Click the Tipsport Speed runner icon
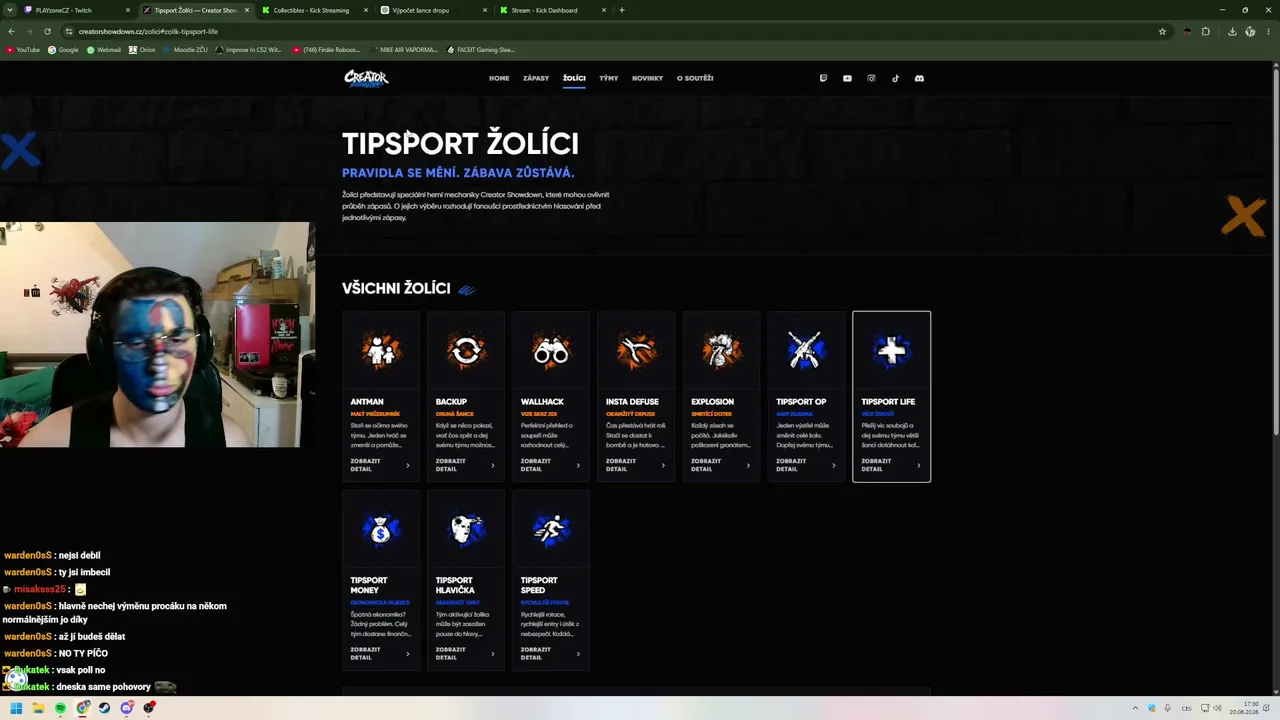 click(551, 530)
